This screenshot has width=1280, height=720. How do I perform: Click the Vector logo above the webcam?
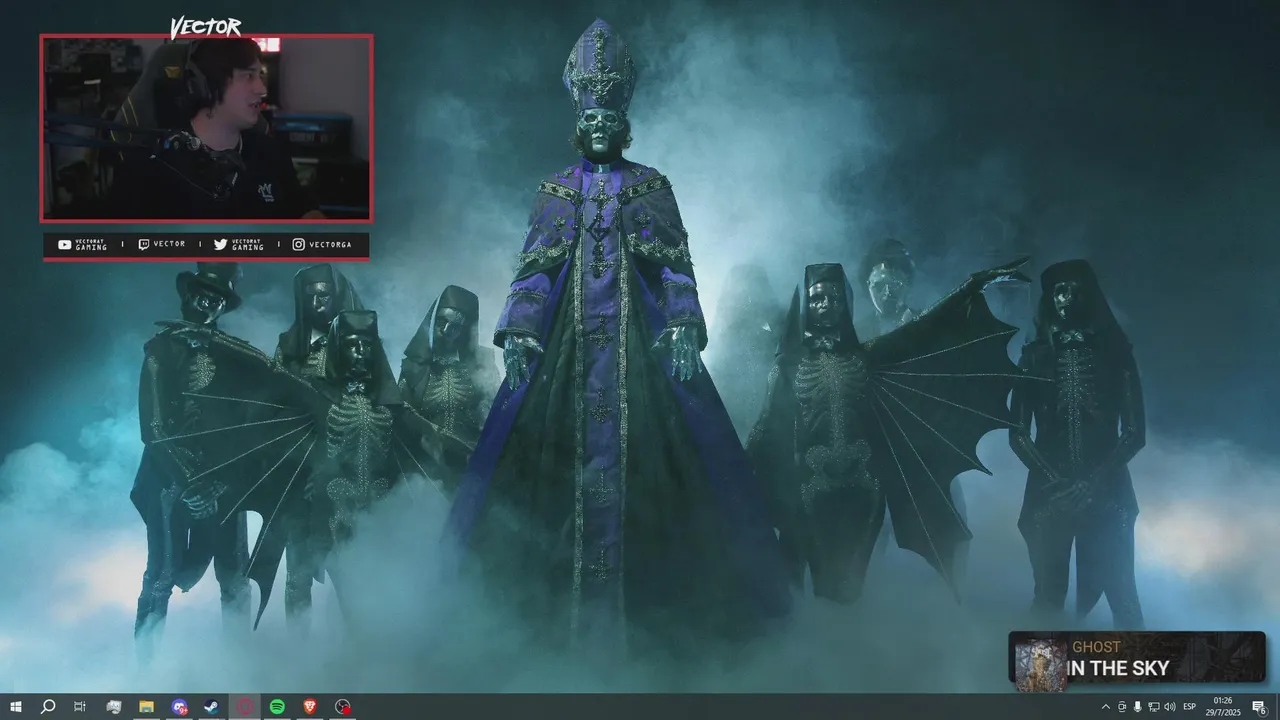(205, 27)
